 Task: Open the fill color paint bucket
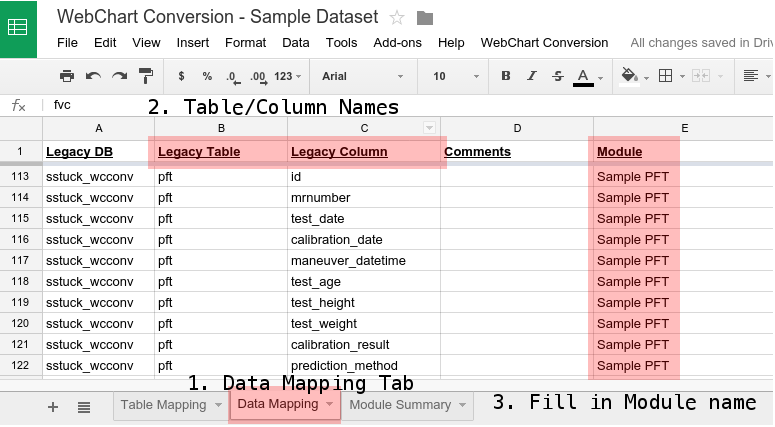(x=630, y=76)
